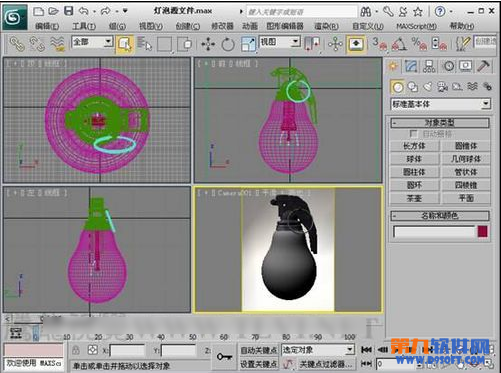Switch to Display command panel tab
The image size is (501, 373).
pyautogui.click(x=466, y=66)
